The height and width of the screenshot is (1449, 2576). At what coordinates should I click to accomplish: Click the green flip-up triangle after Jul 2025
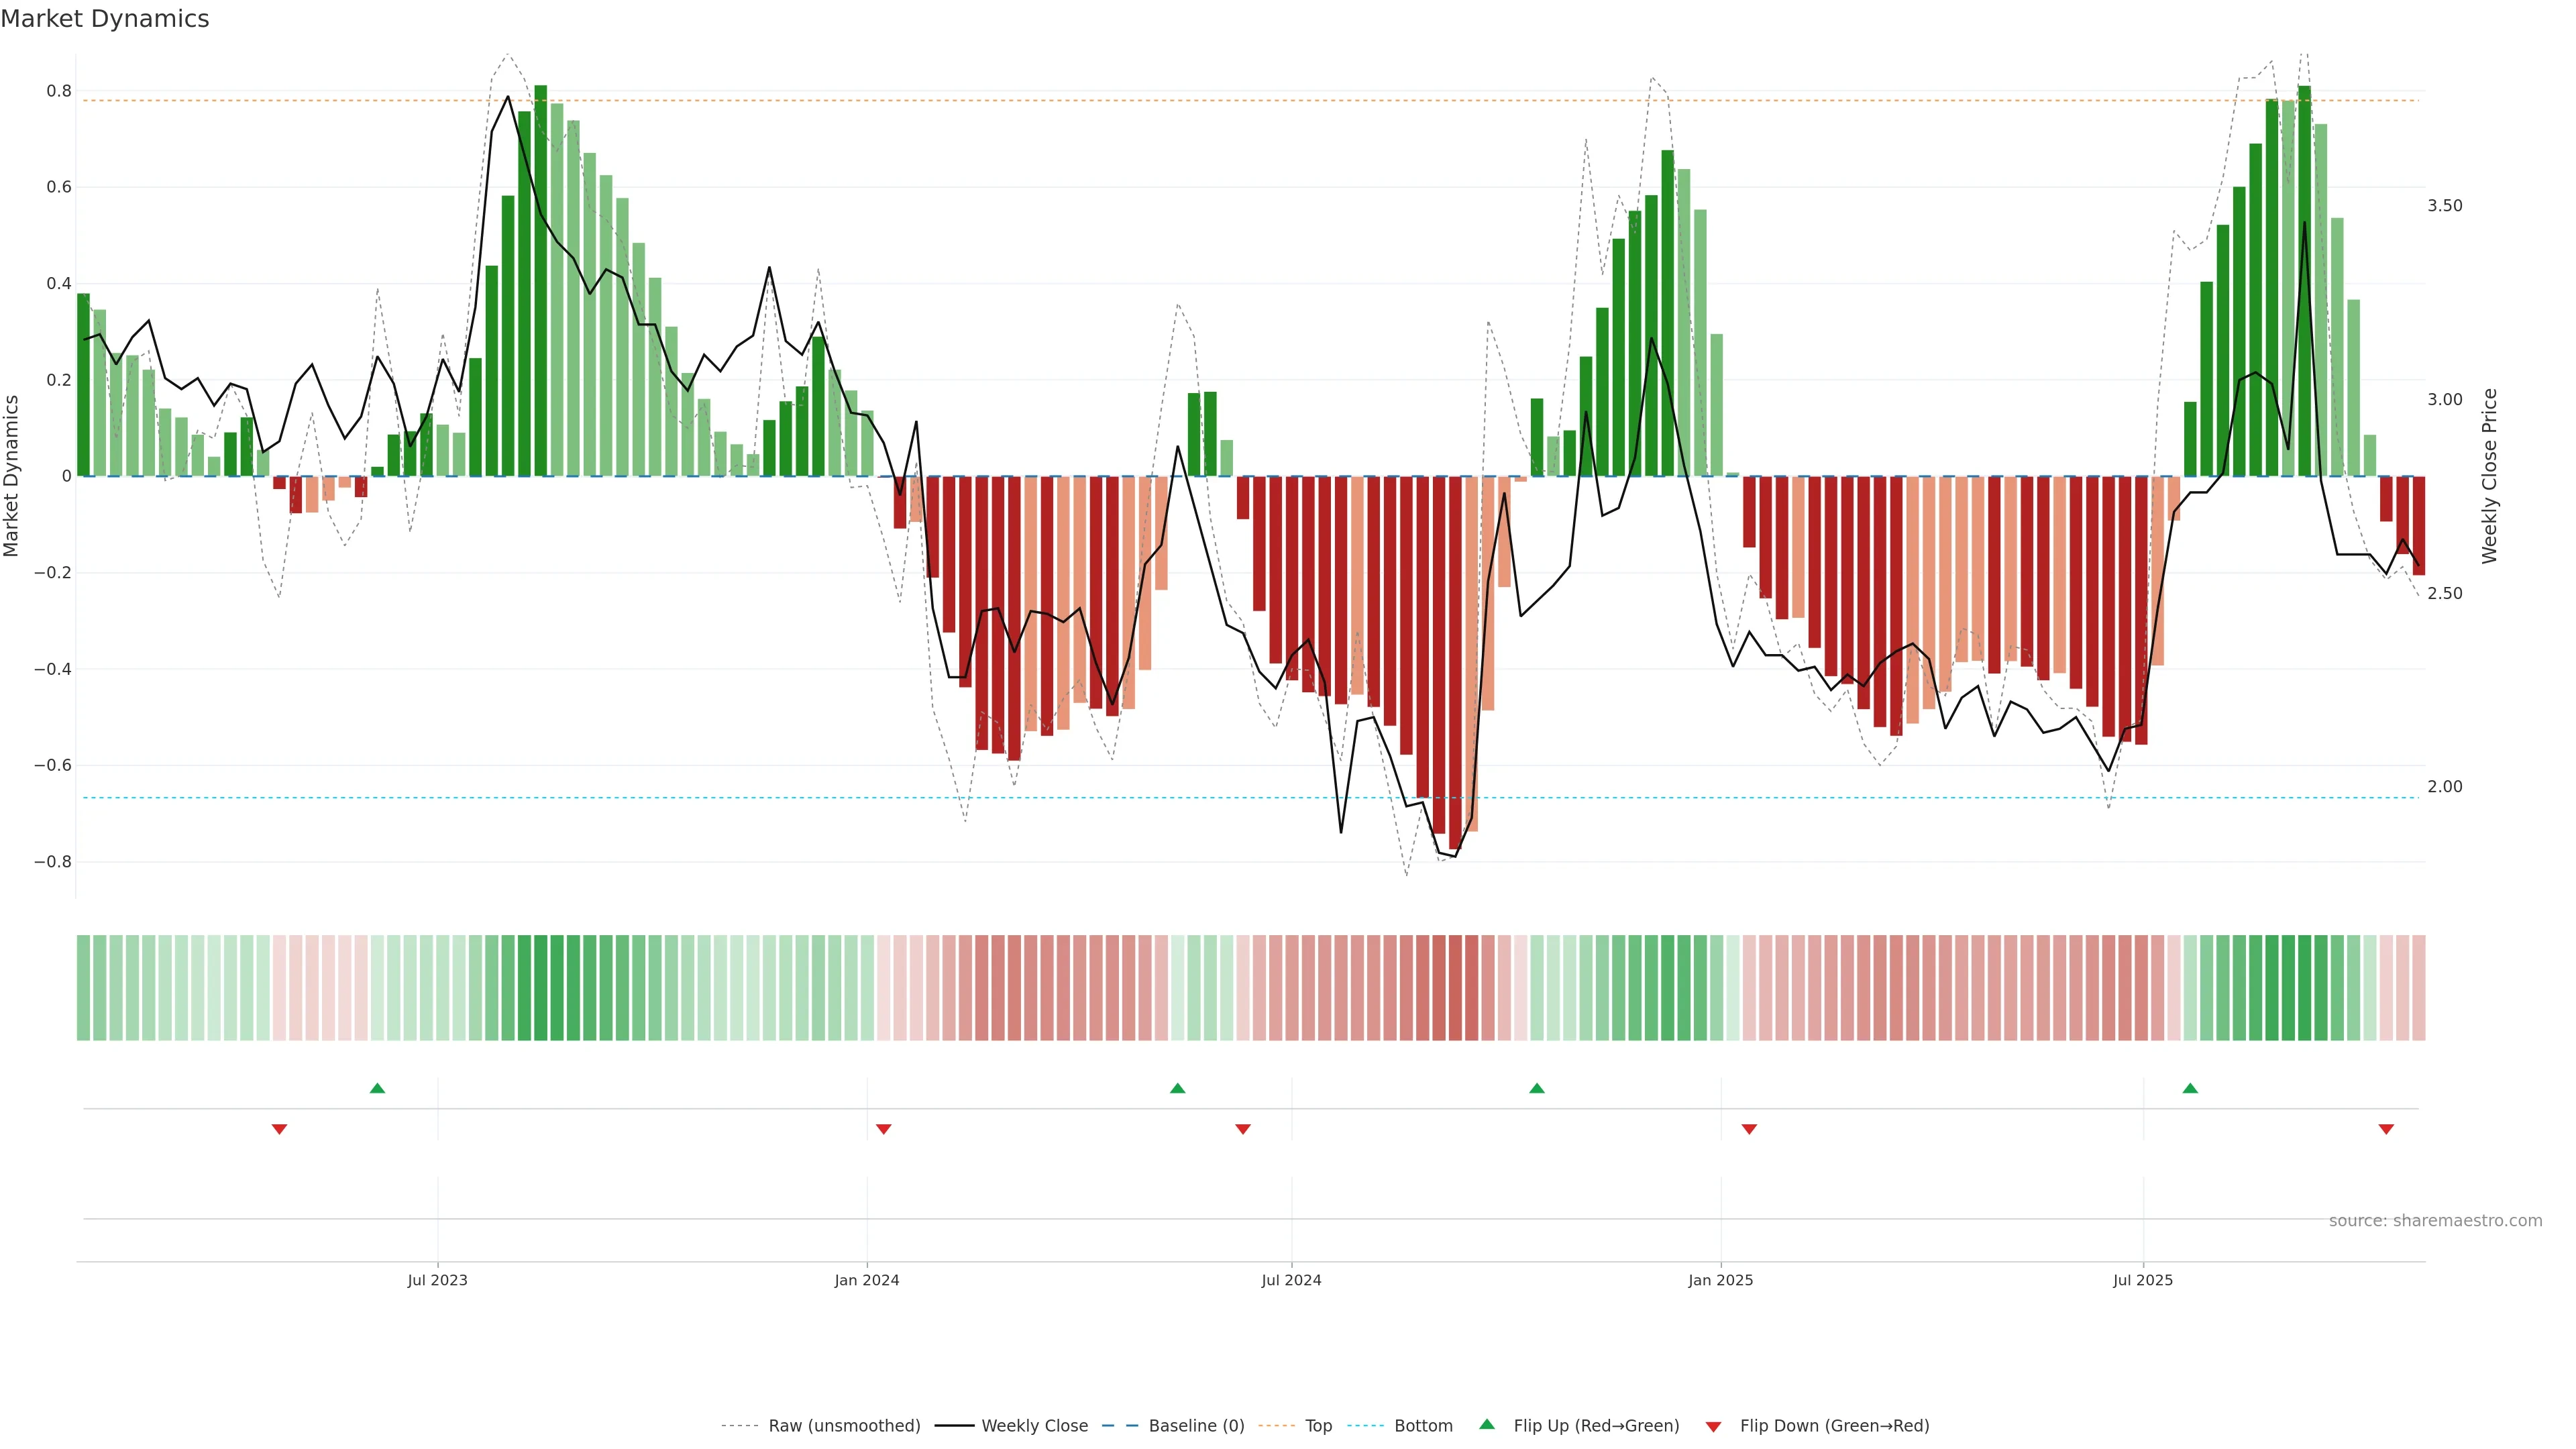tap(2190, 1088)
